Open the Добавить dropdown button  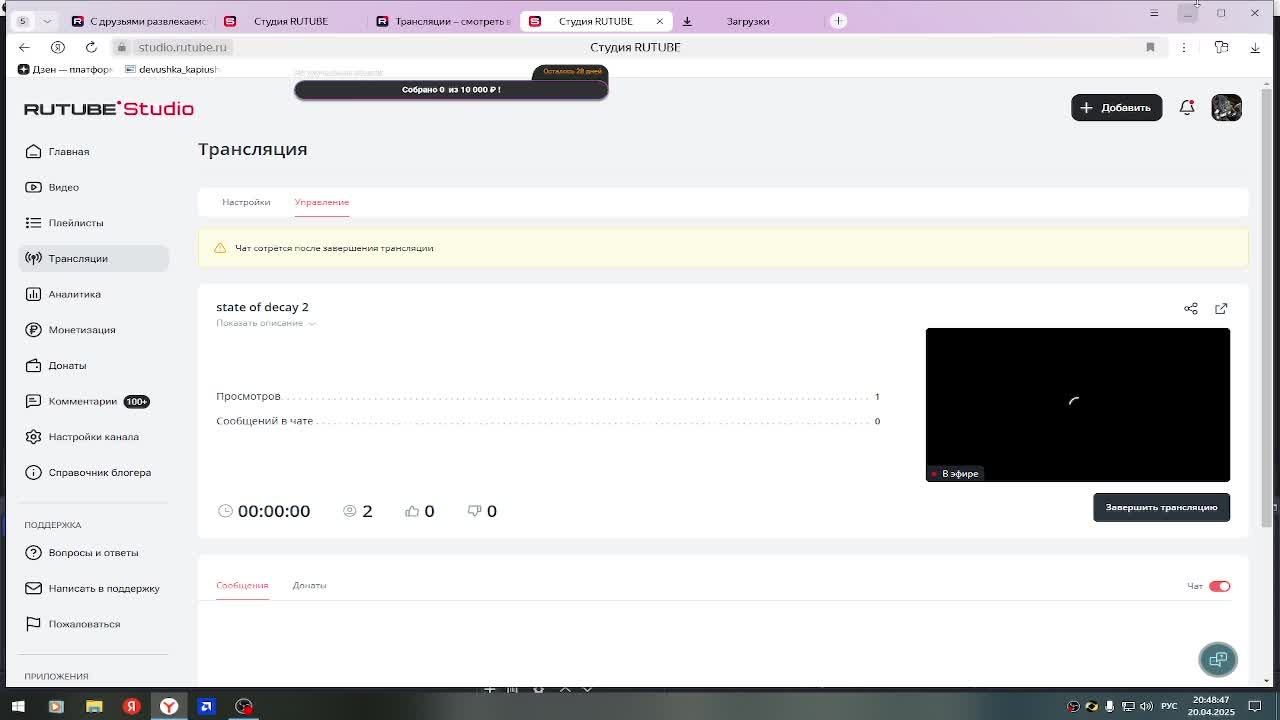tap(1116, 108)
